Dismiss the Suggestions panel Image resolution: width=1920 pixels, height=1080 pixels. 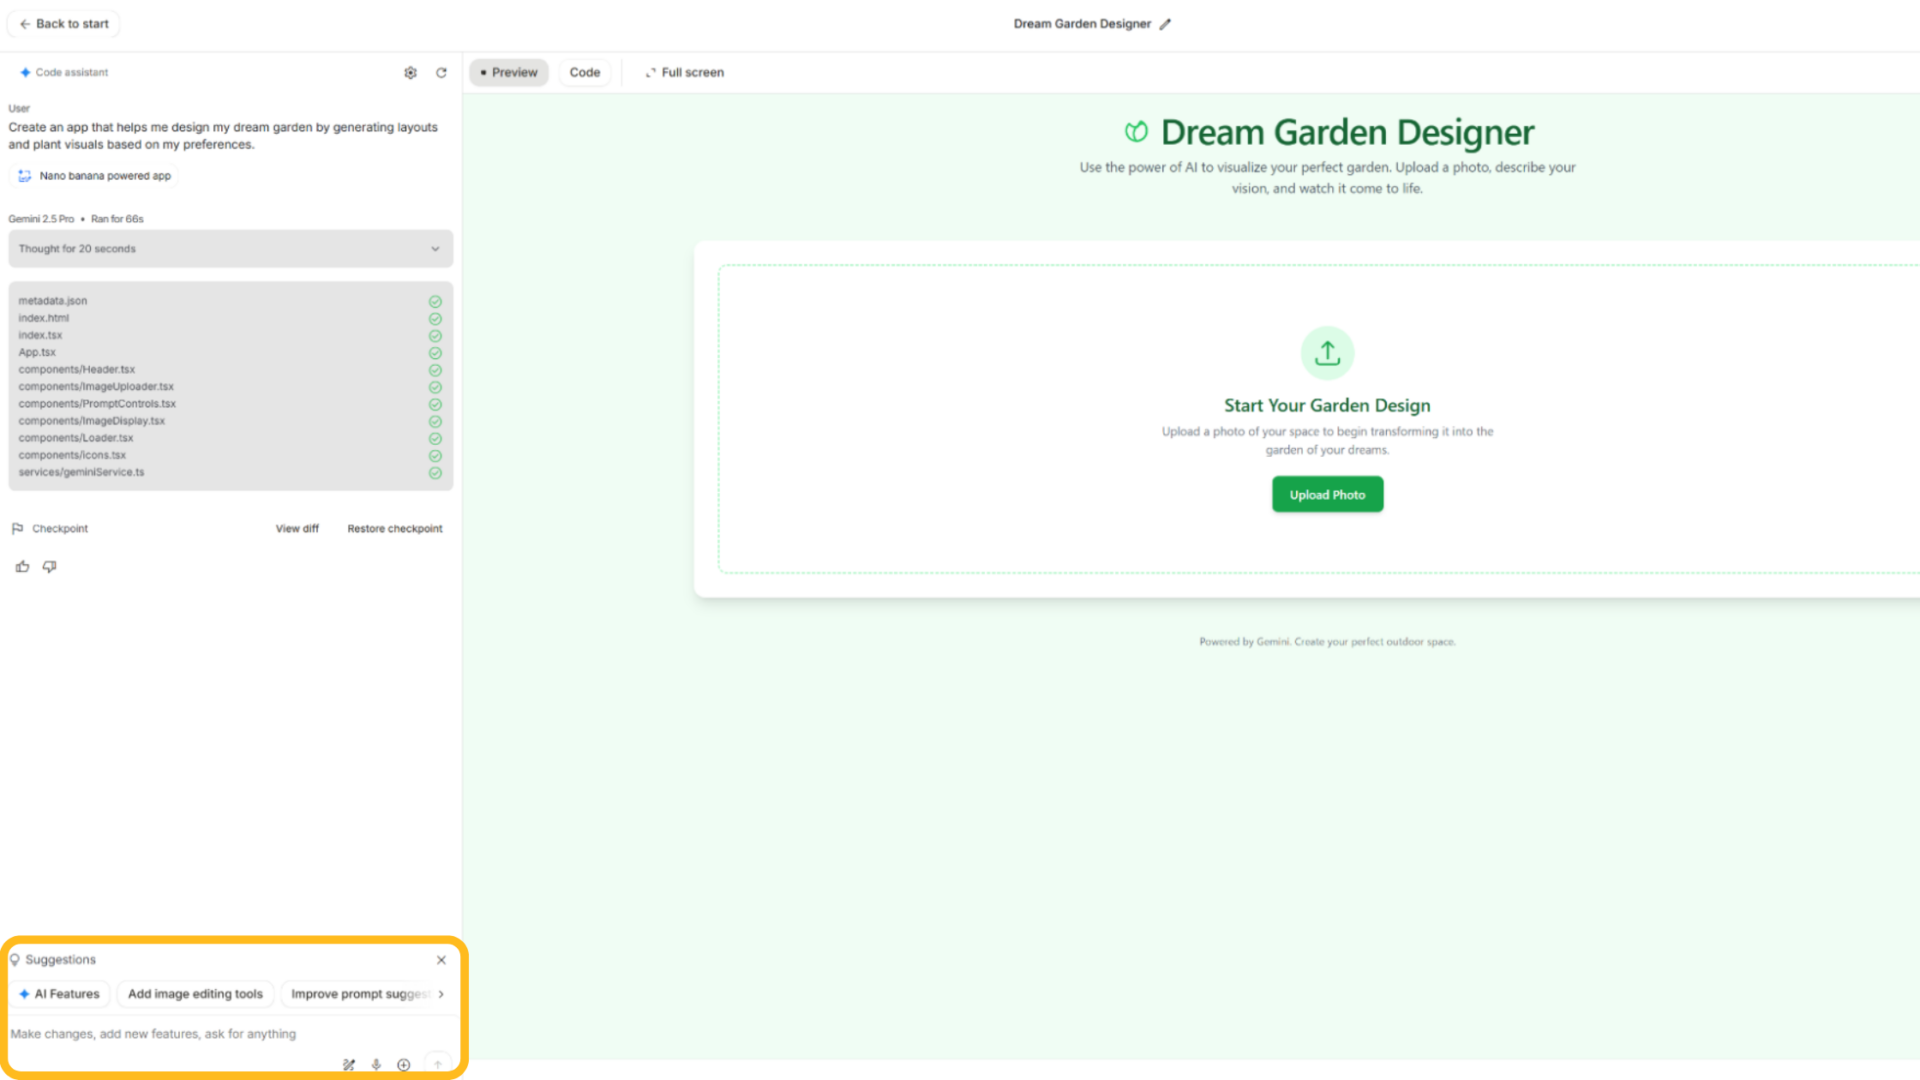click(x=441, y=959)
